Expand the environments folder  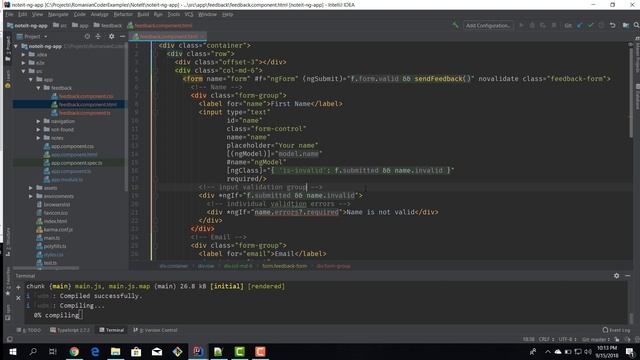[x=31, y=196]
